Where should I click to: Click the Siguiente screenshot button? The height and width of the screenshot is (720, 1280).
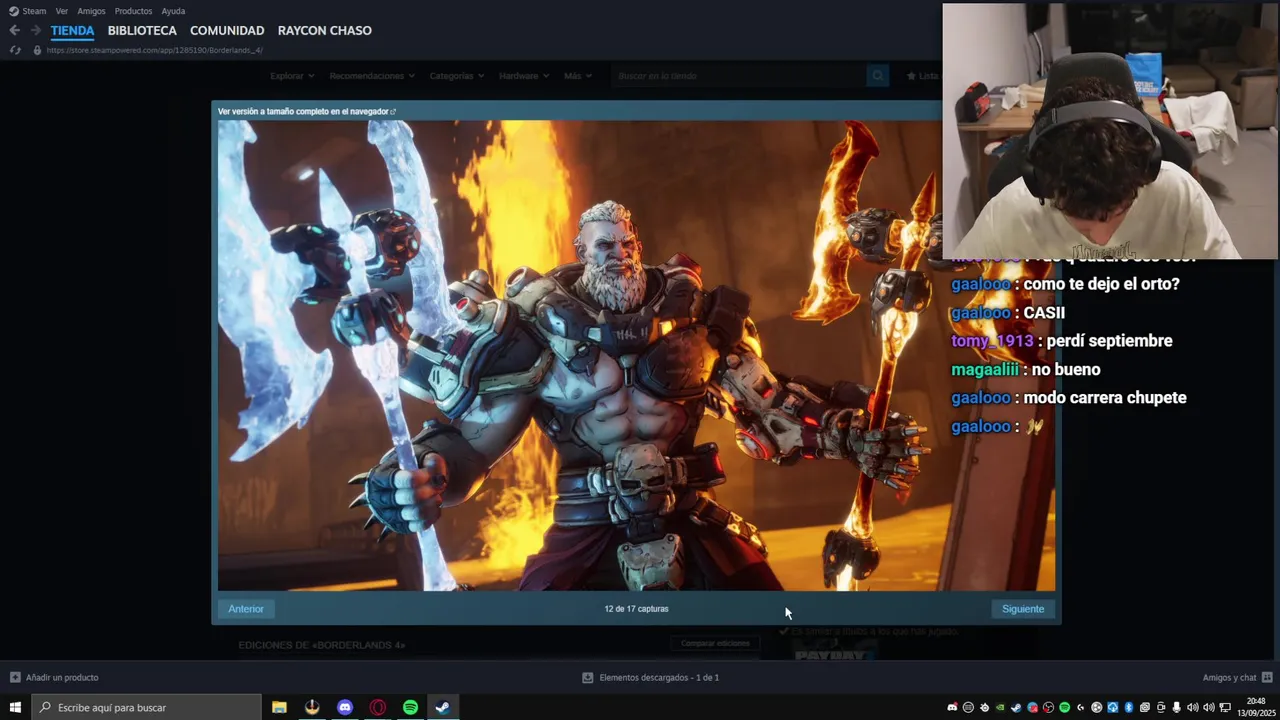1023,609
